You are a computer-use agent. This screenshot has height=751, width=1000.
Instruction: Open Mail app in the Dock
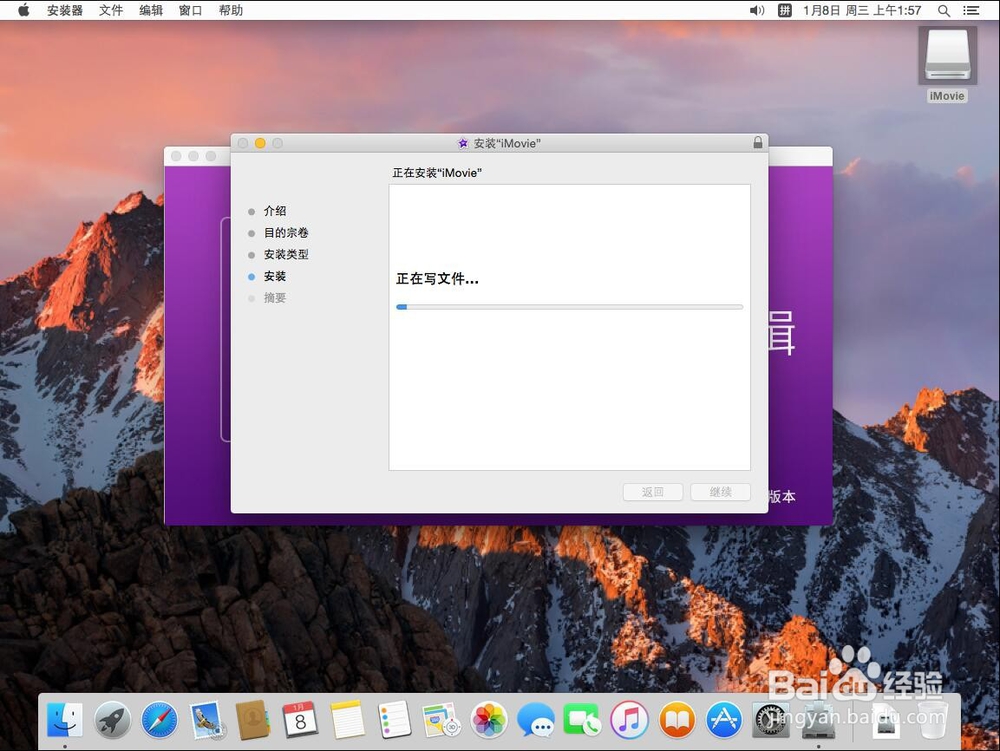click(x=207, y=720)
